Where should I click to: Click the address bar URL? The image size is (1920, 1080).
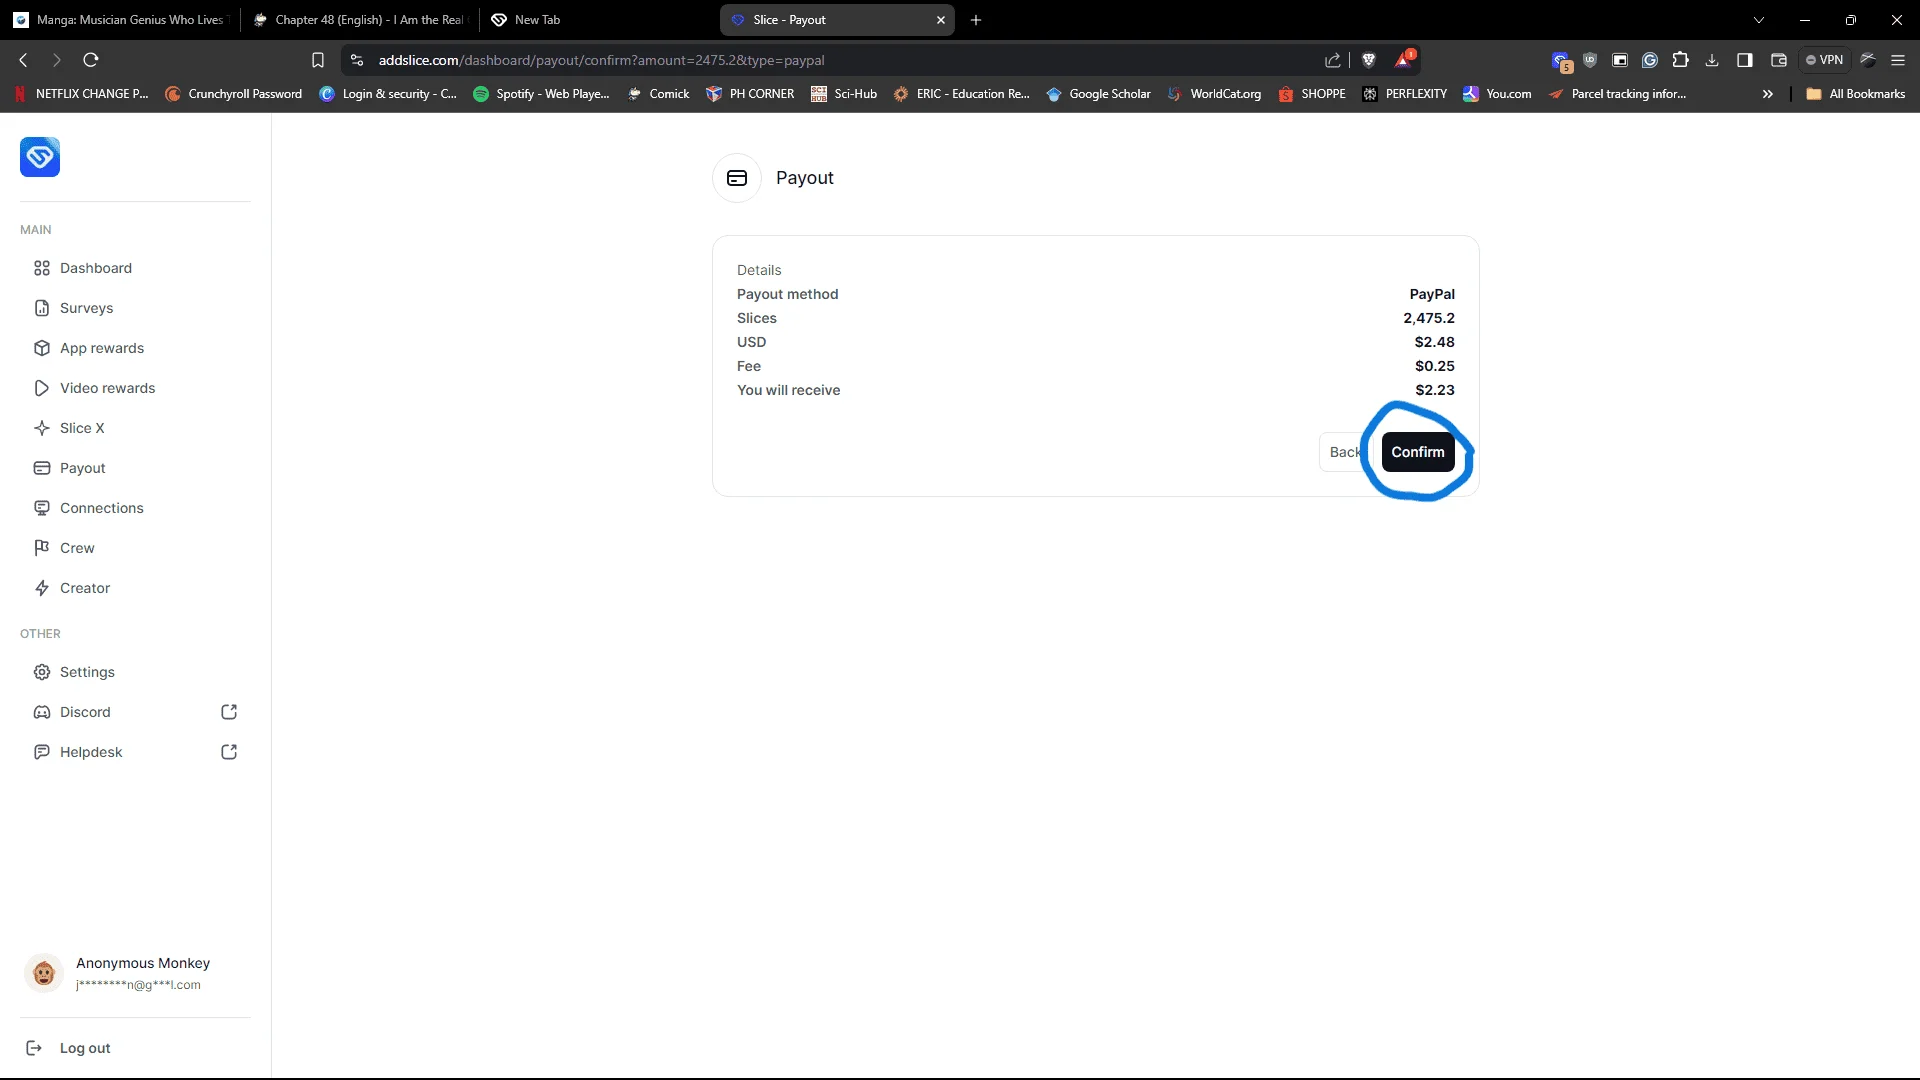click(x=601, y=60)
